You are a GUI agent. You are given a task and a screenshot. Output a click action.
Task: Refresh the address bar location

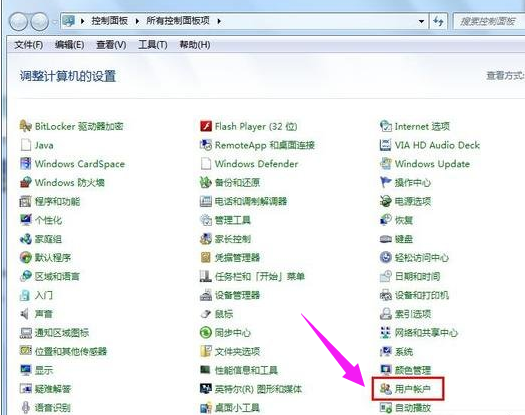(438, 21)
